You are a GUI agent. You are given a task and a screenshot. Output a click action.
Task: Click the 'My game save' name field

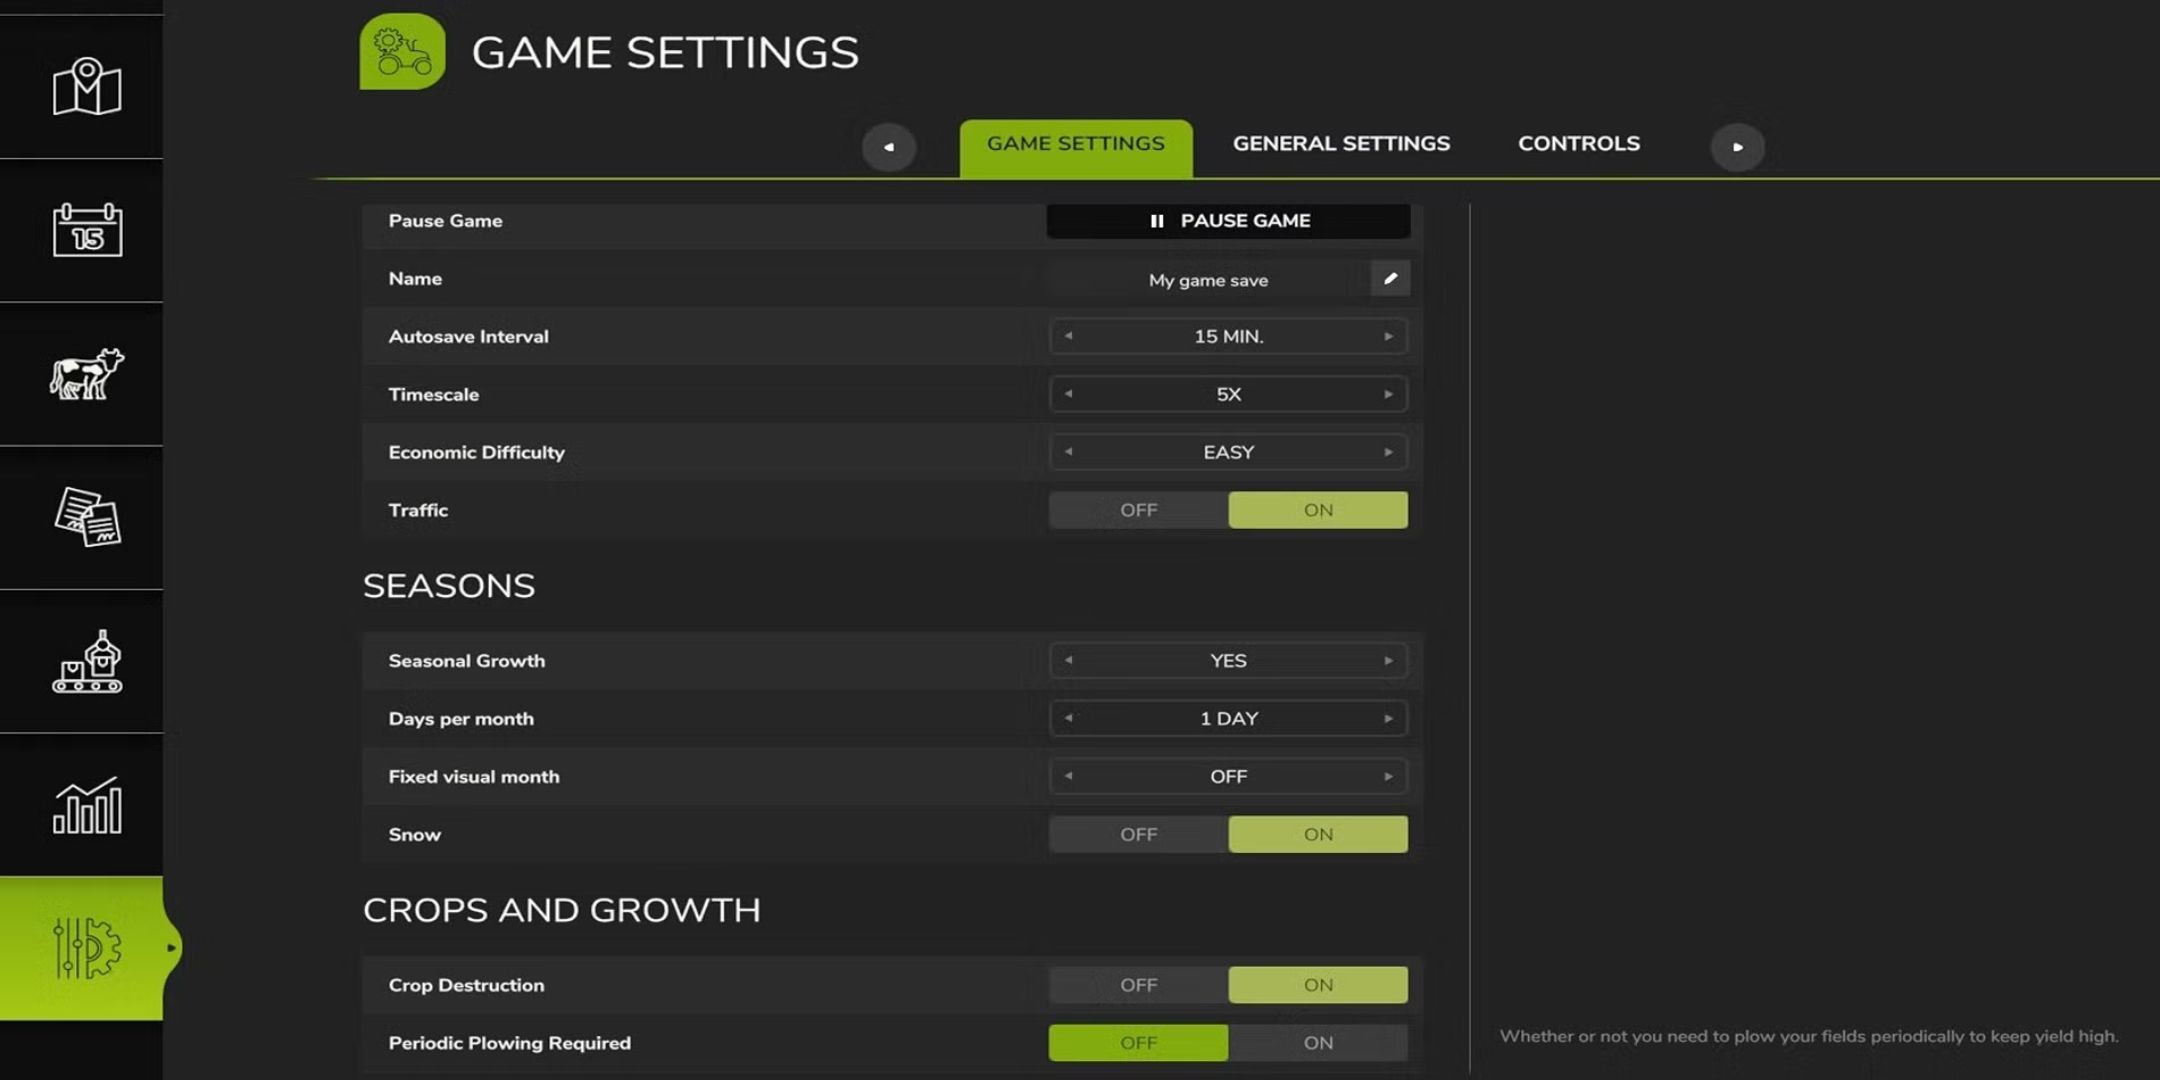tap(1208, 280)
